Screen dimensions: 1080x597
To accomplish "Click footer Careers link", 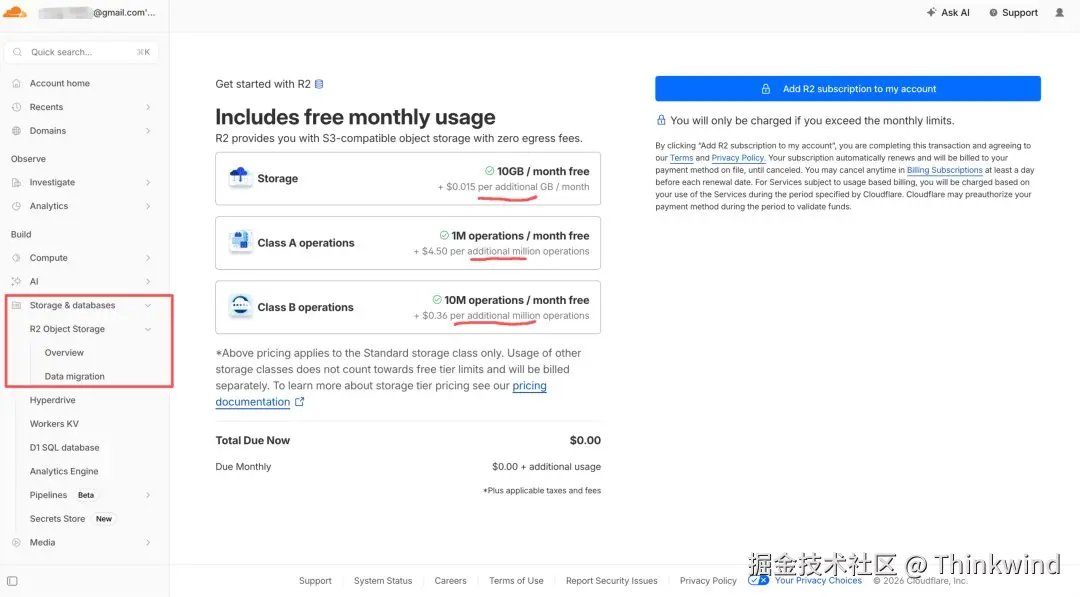I will click(x=450, y=580).
